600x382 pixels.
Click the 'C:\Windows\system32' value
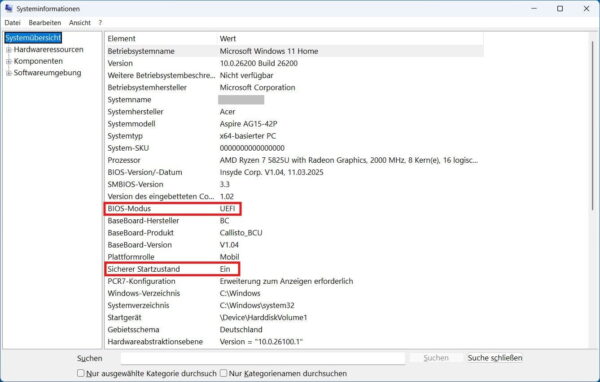pos(257,305)
